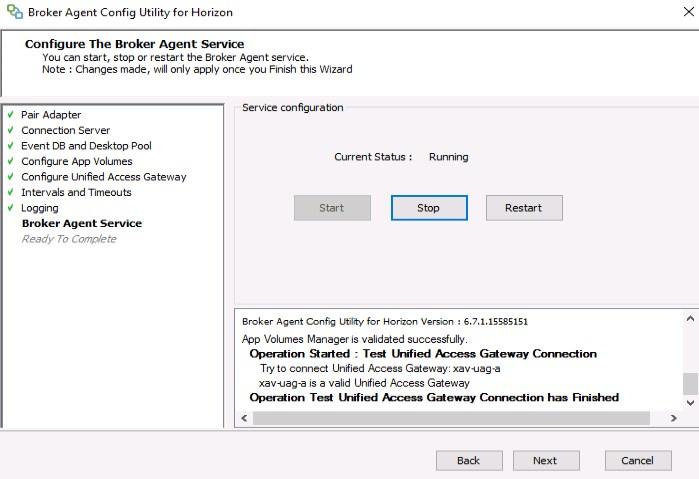The image size is (699, 479).
Task: Click the 'Changes made, will only apply' note
Action: point(197,70)
